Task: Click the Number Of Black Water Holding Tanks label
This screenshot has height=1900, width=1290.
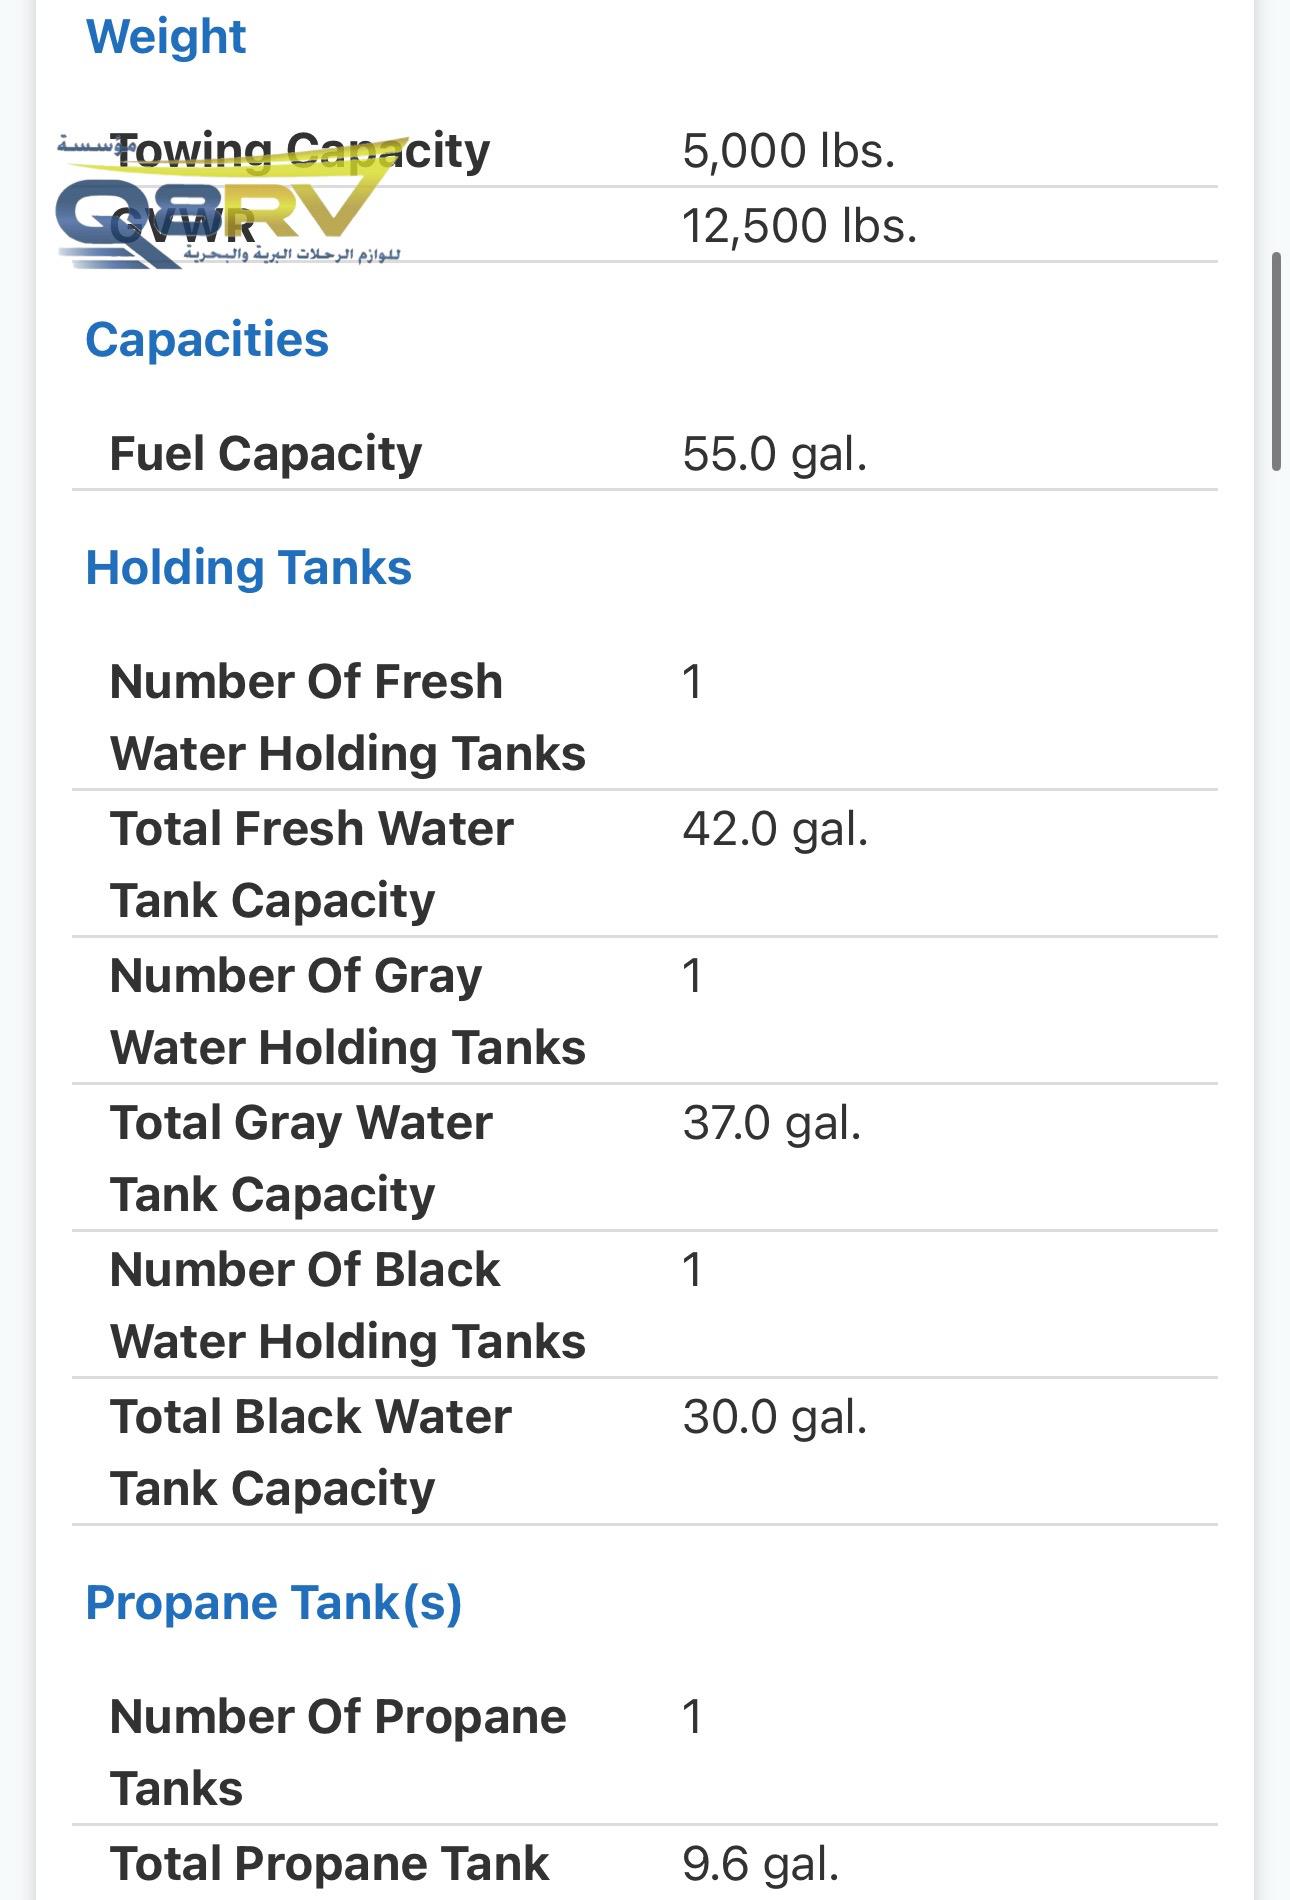Action: click(347, 1305)
